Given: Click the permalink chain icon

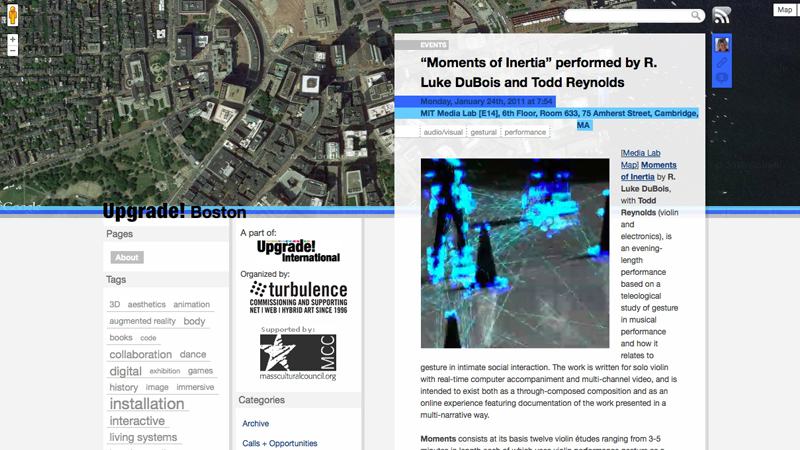Looking at the screenshot, I should [721, 63].
